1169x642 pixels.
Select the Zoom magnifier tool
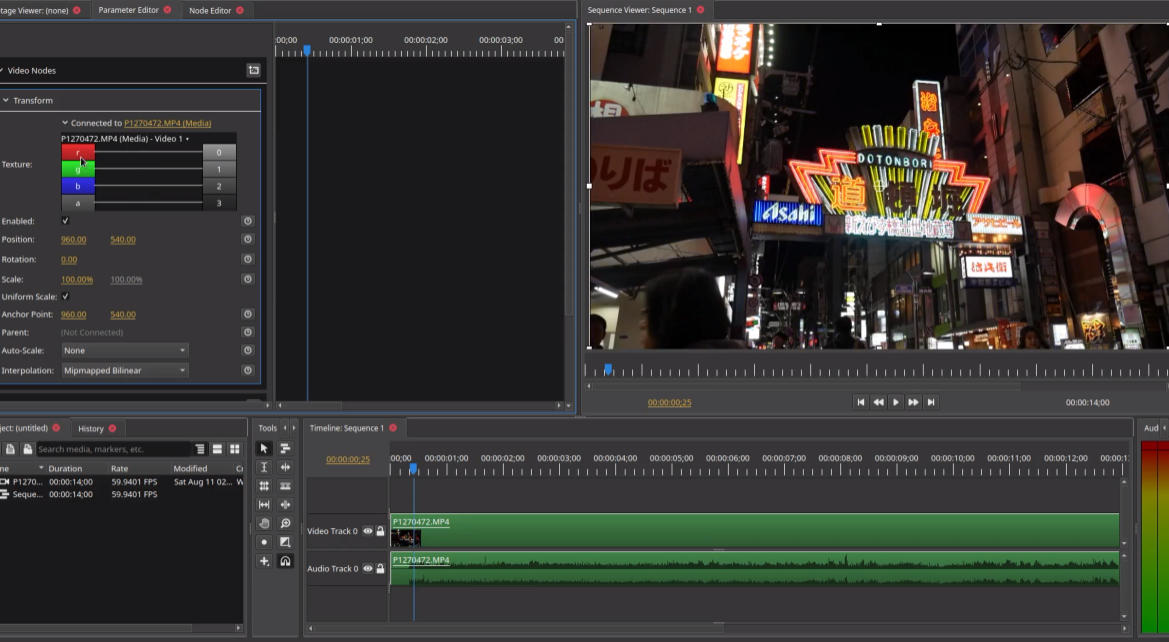point(285,523)
